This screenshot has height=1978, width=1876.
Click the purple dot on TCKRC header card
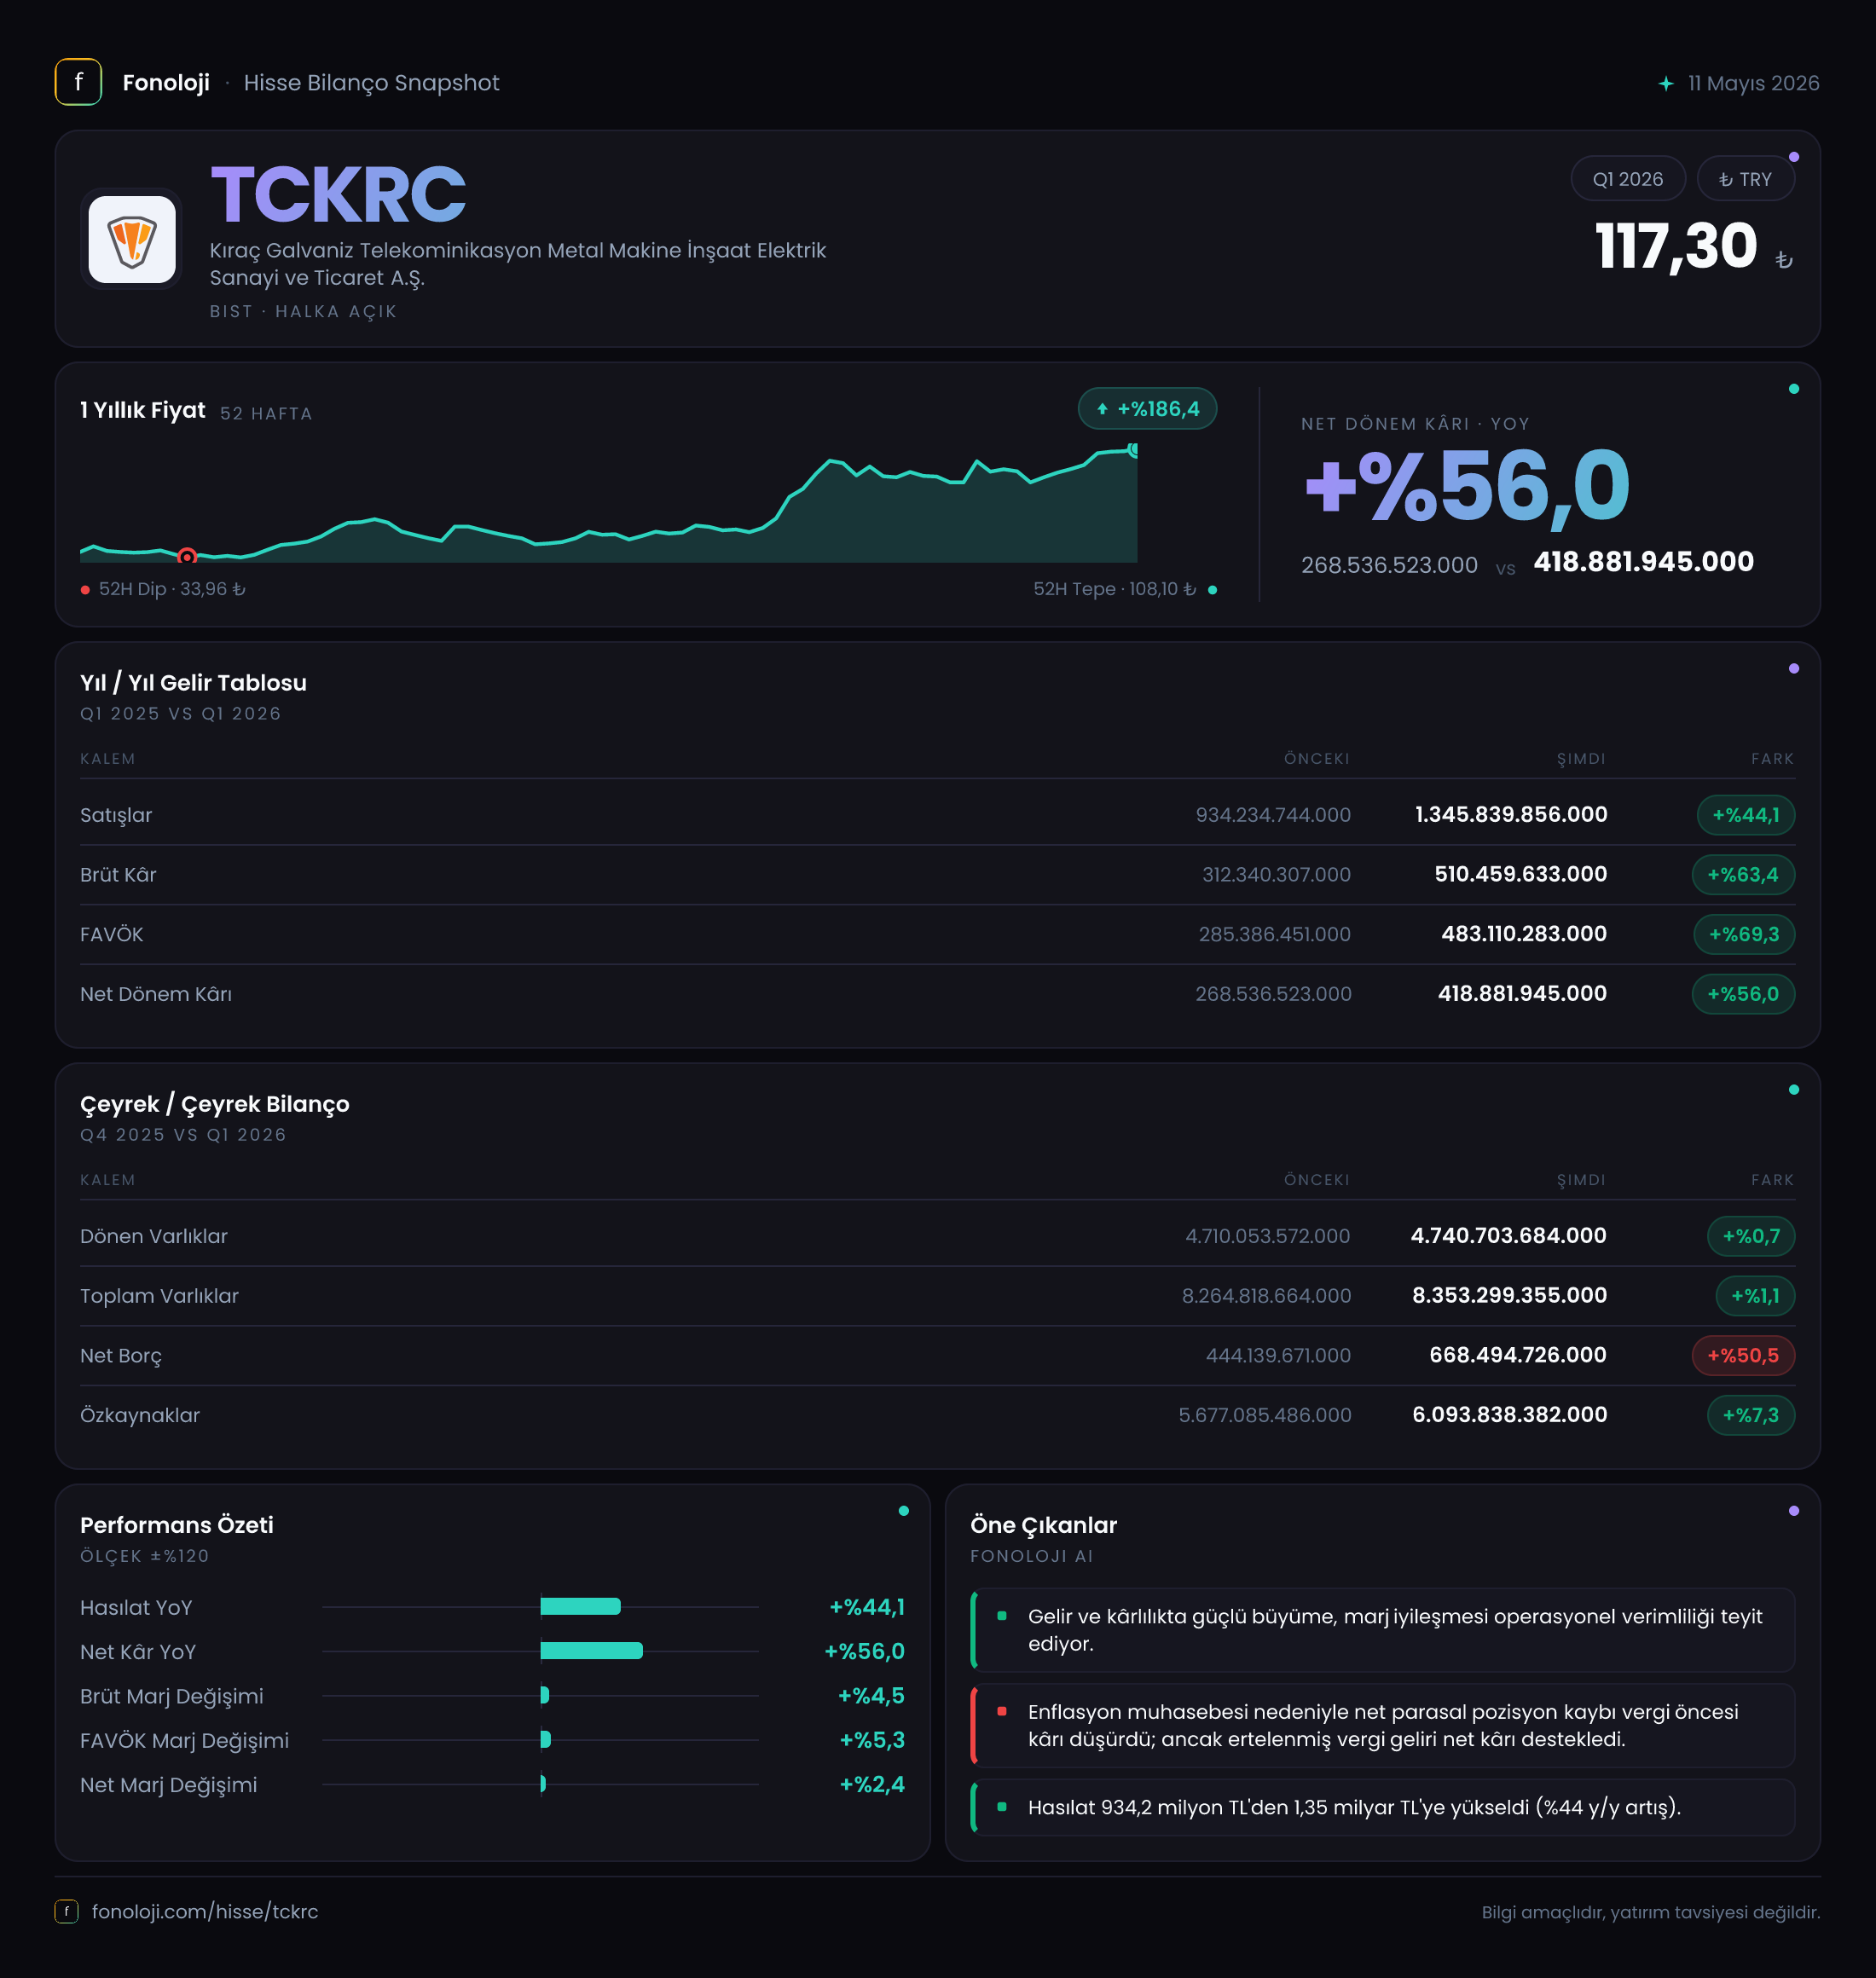[x=1794, y=157]
